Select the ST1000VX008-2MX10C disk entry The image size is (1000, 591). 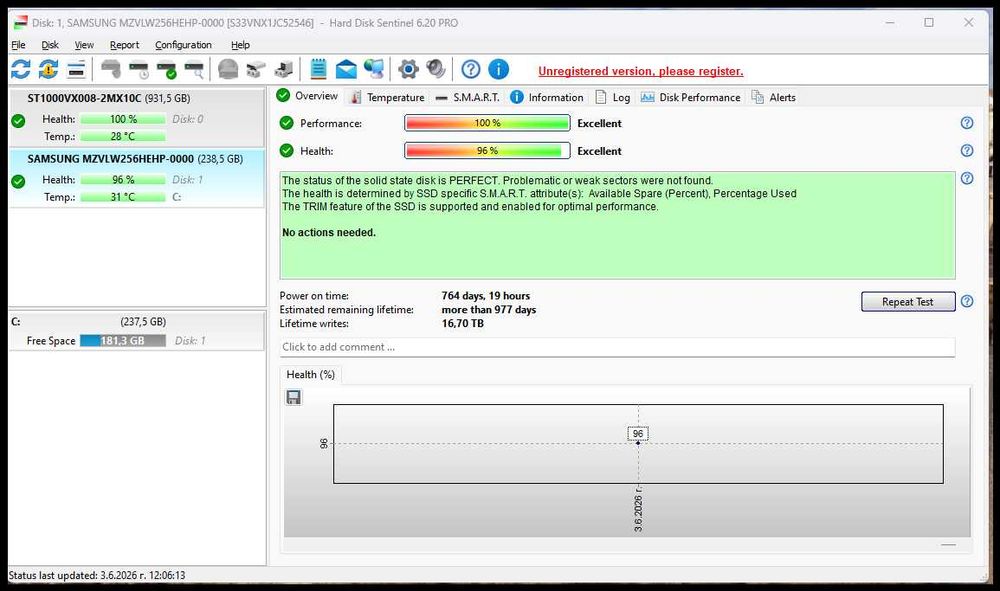[136, 117]
